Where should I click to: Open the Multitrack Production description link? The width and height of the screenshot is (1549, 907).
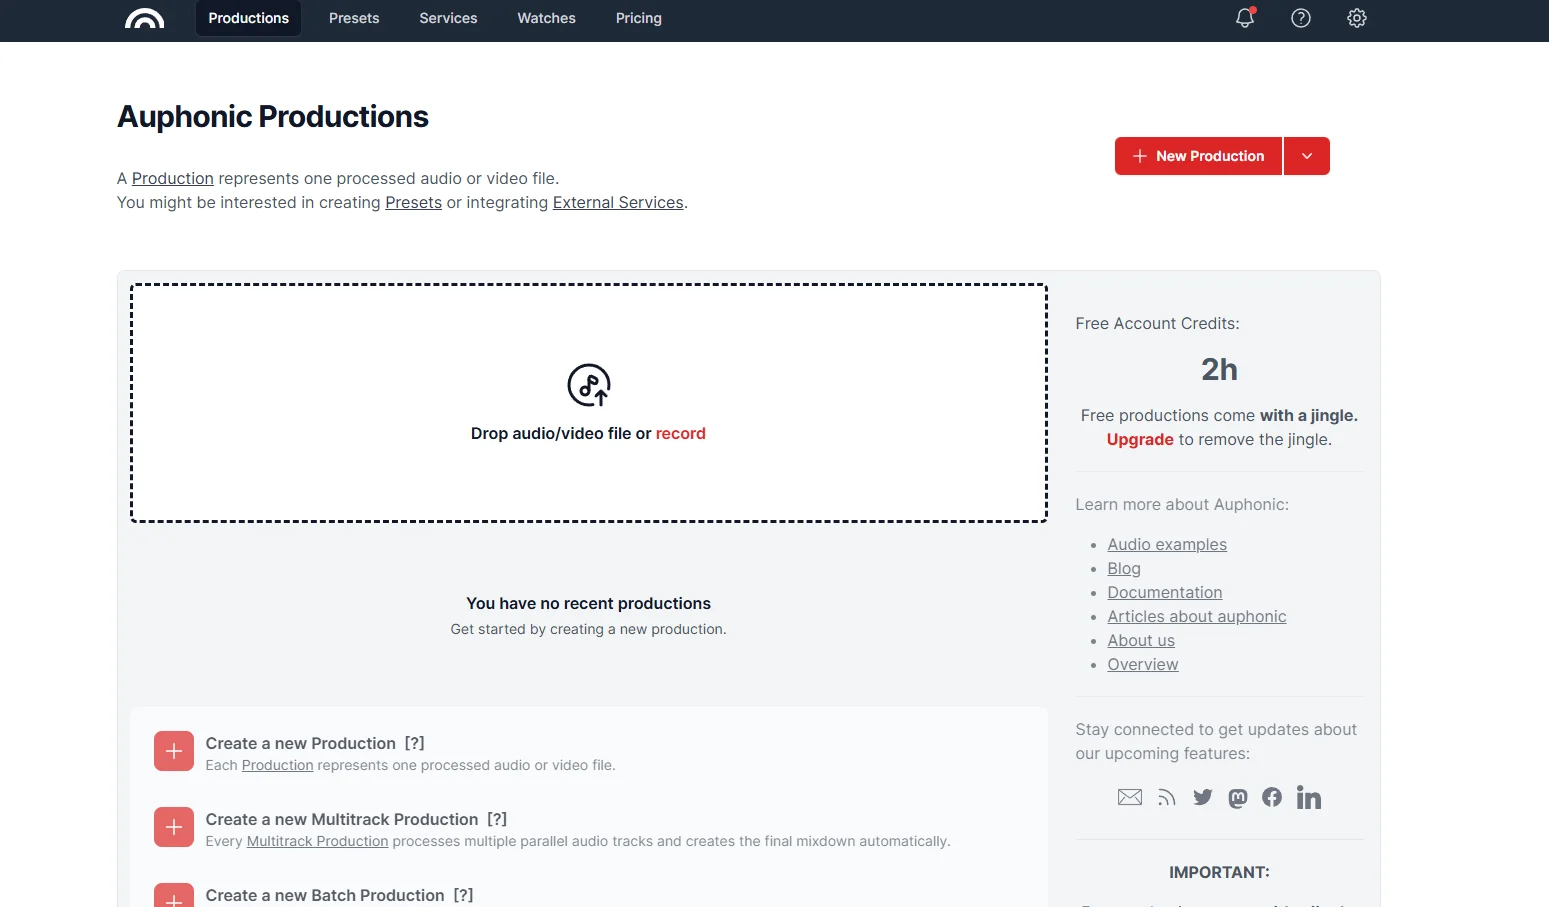pyautogui.click(x=318, y=841)
